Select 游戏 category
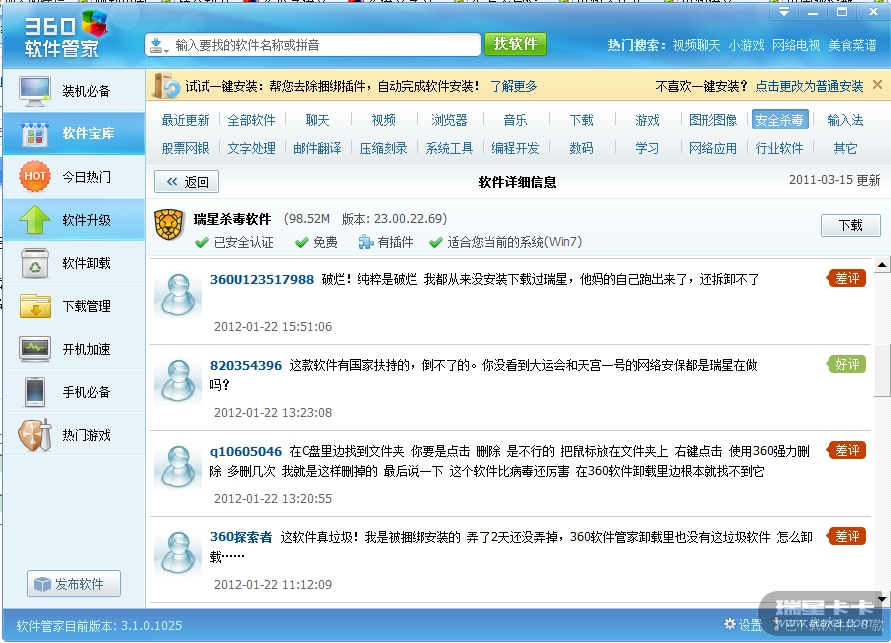Screen dimensions: 891x643 [647, 120]
